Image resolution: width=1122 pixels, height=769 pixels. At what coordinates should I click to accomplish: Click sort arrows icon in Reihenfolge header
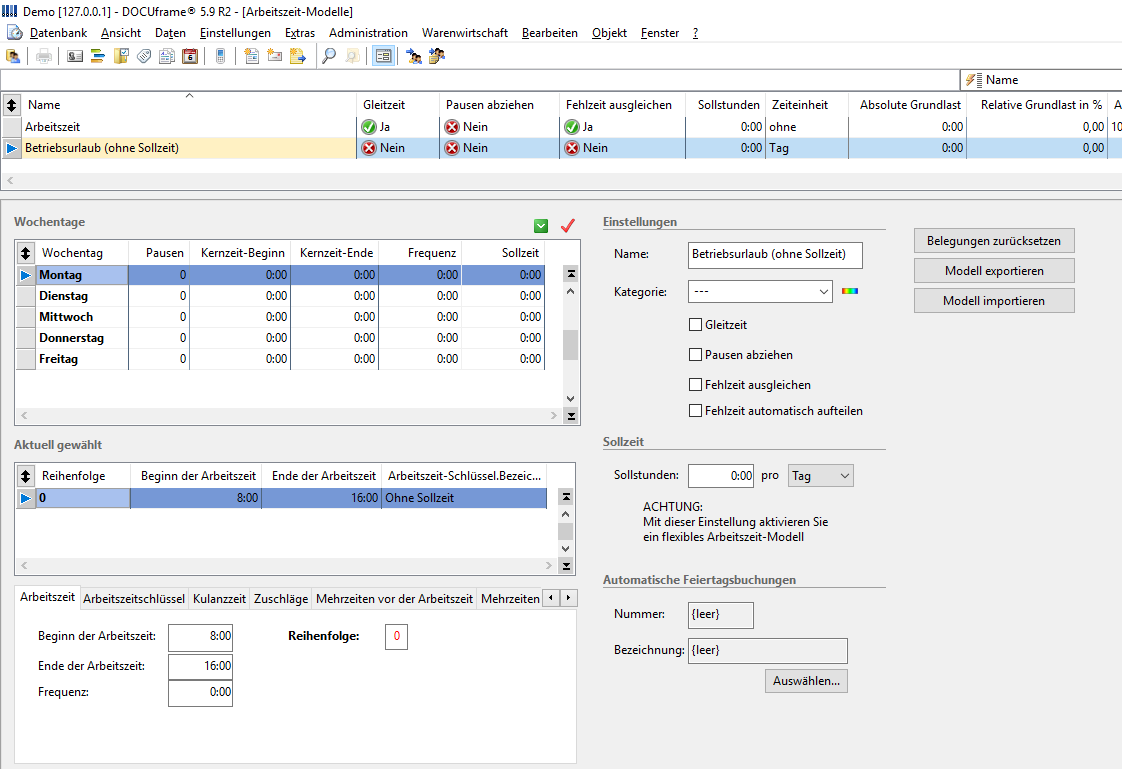26,476
